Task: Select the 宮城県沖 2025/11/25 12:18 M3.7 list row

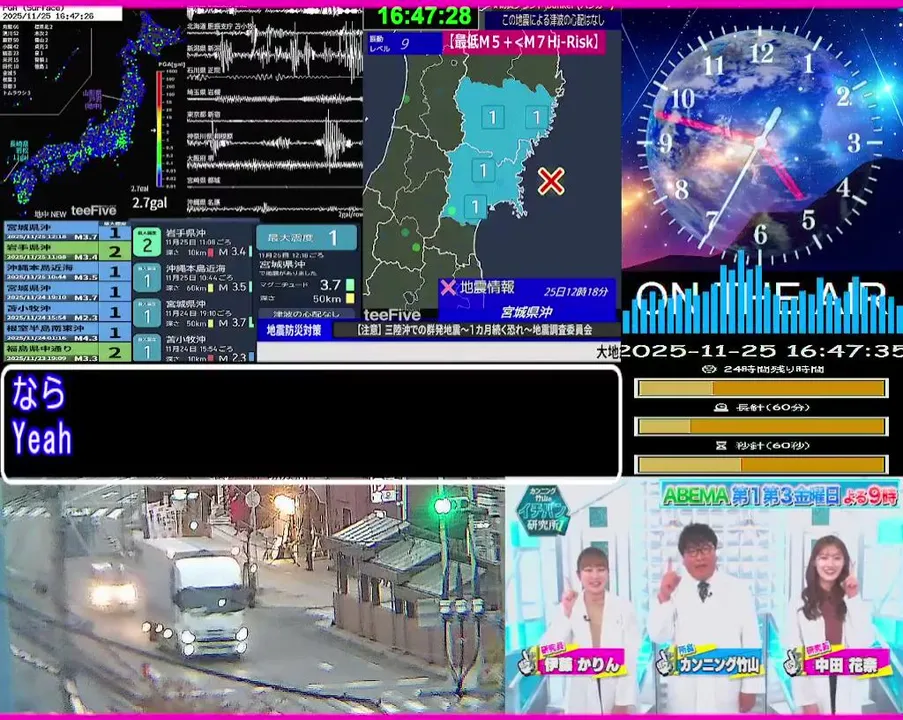Action: pyautogui.click(x=67, y=232)
